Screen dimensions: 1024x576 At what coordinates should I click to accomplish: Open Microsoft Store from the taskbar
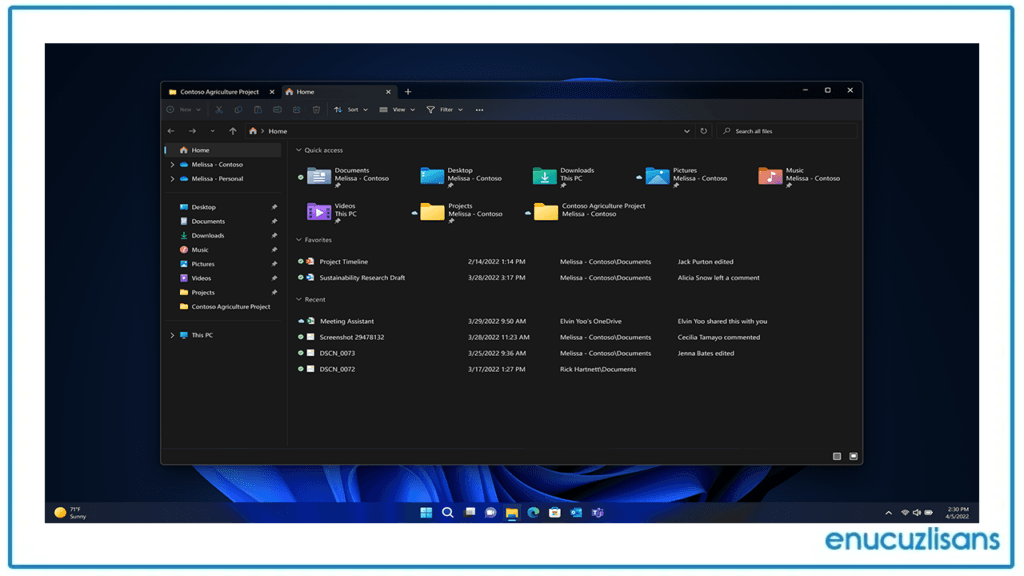click(x=554, y=512)
